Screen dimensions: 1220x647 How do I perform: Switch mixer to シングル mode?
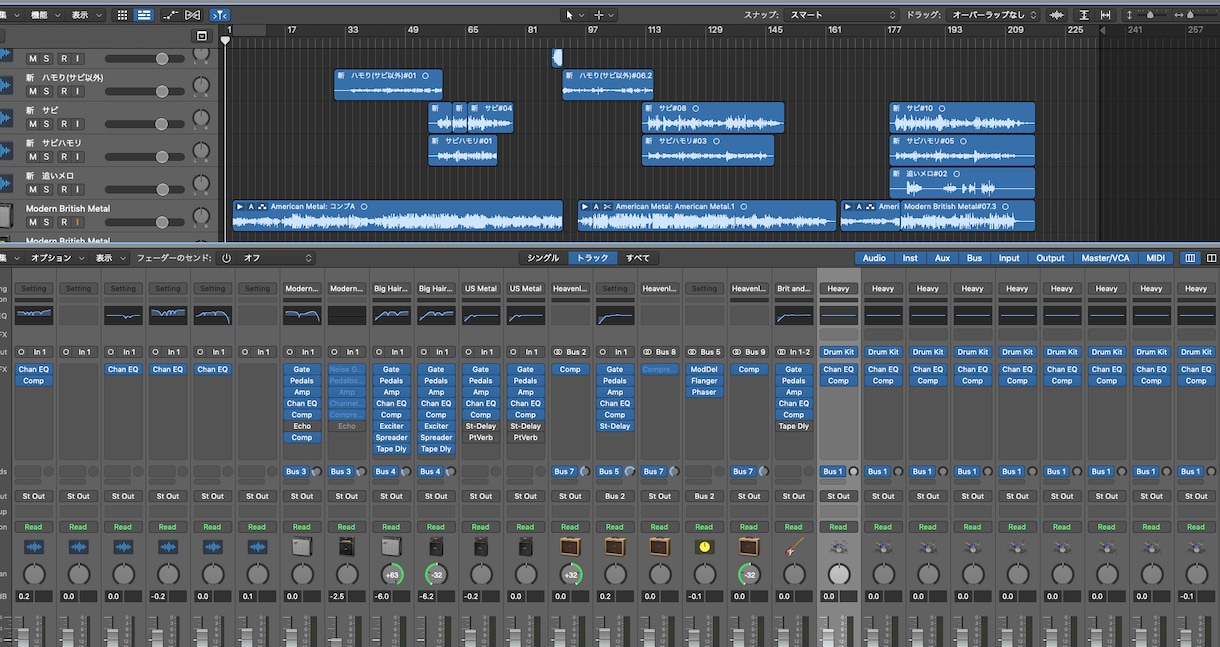click(543, 258)
